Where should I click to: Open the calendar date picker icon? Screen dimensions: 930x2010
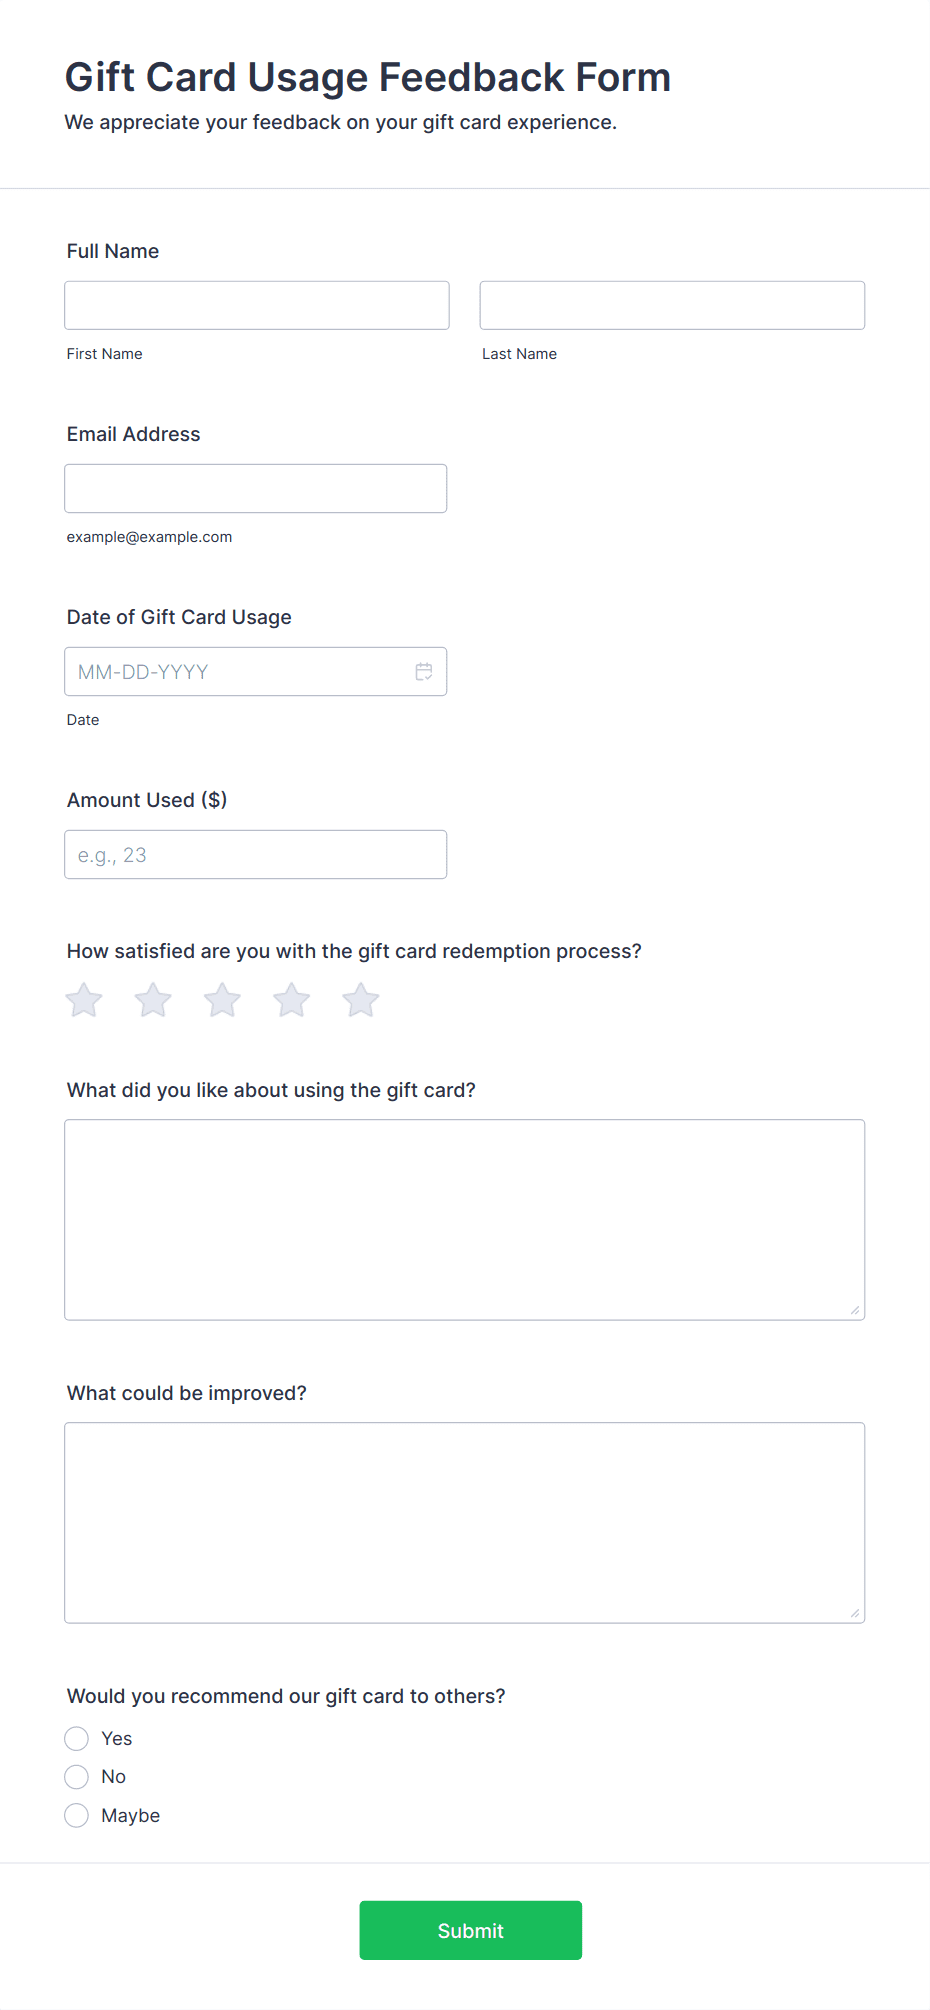coord(424,672)
